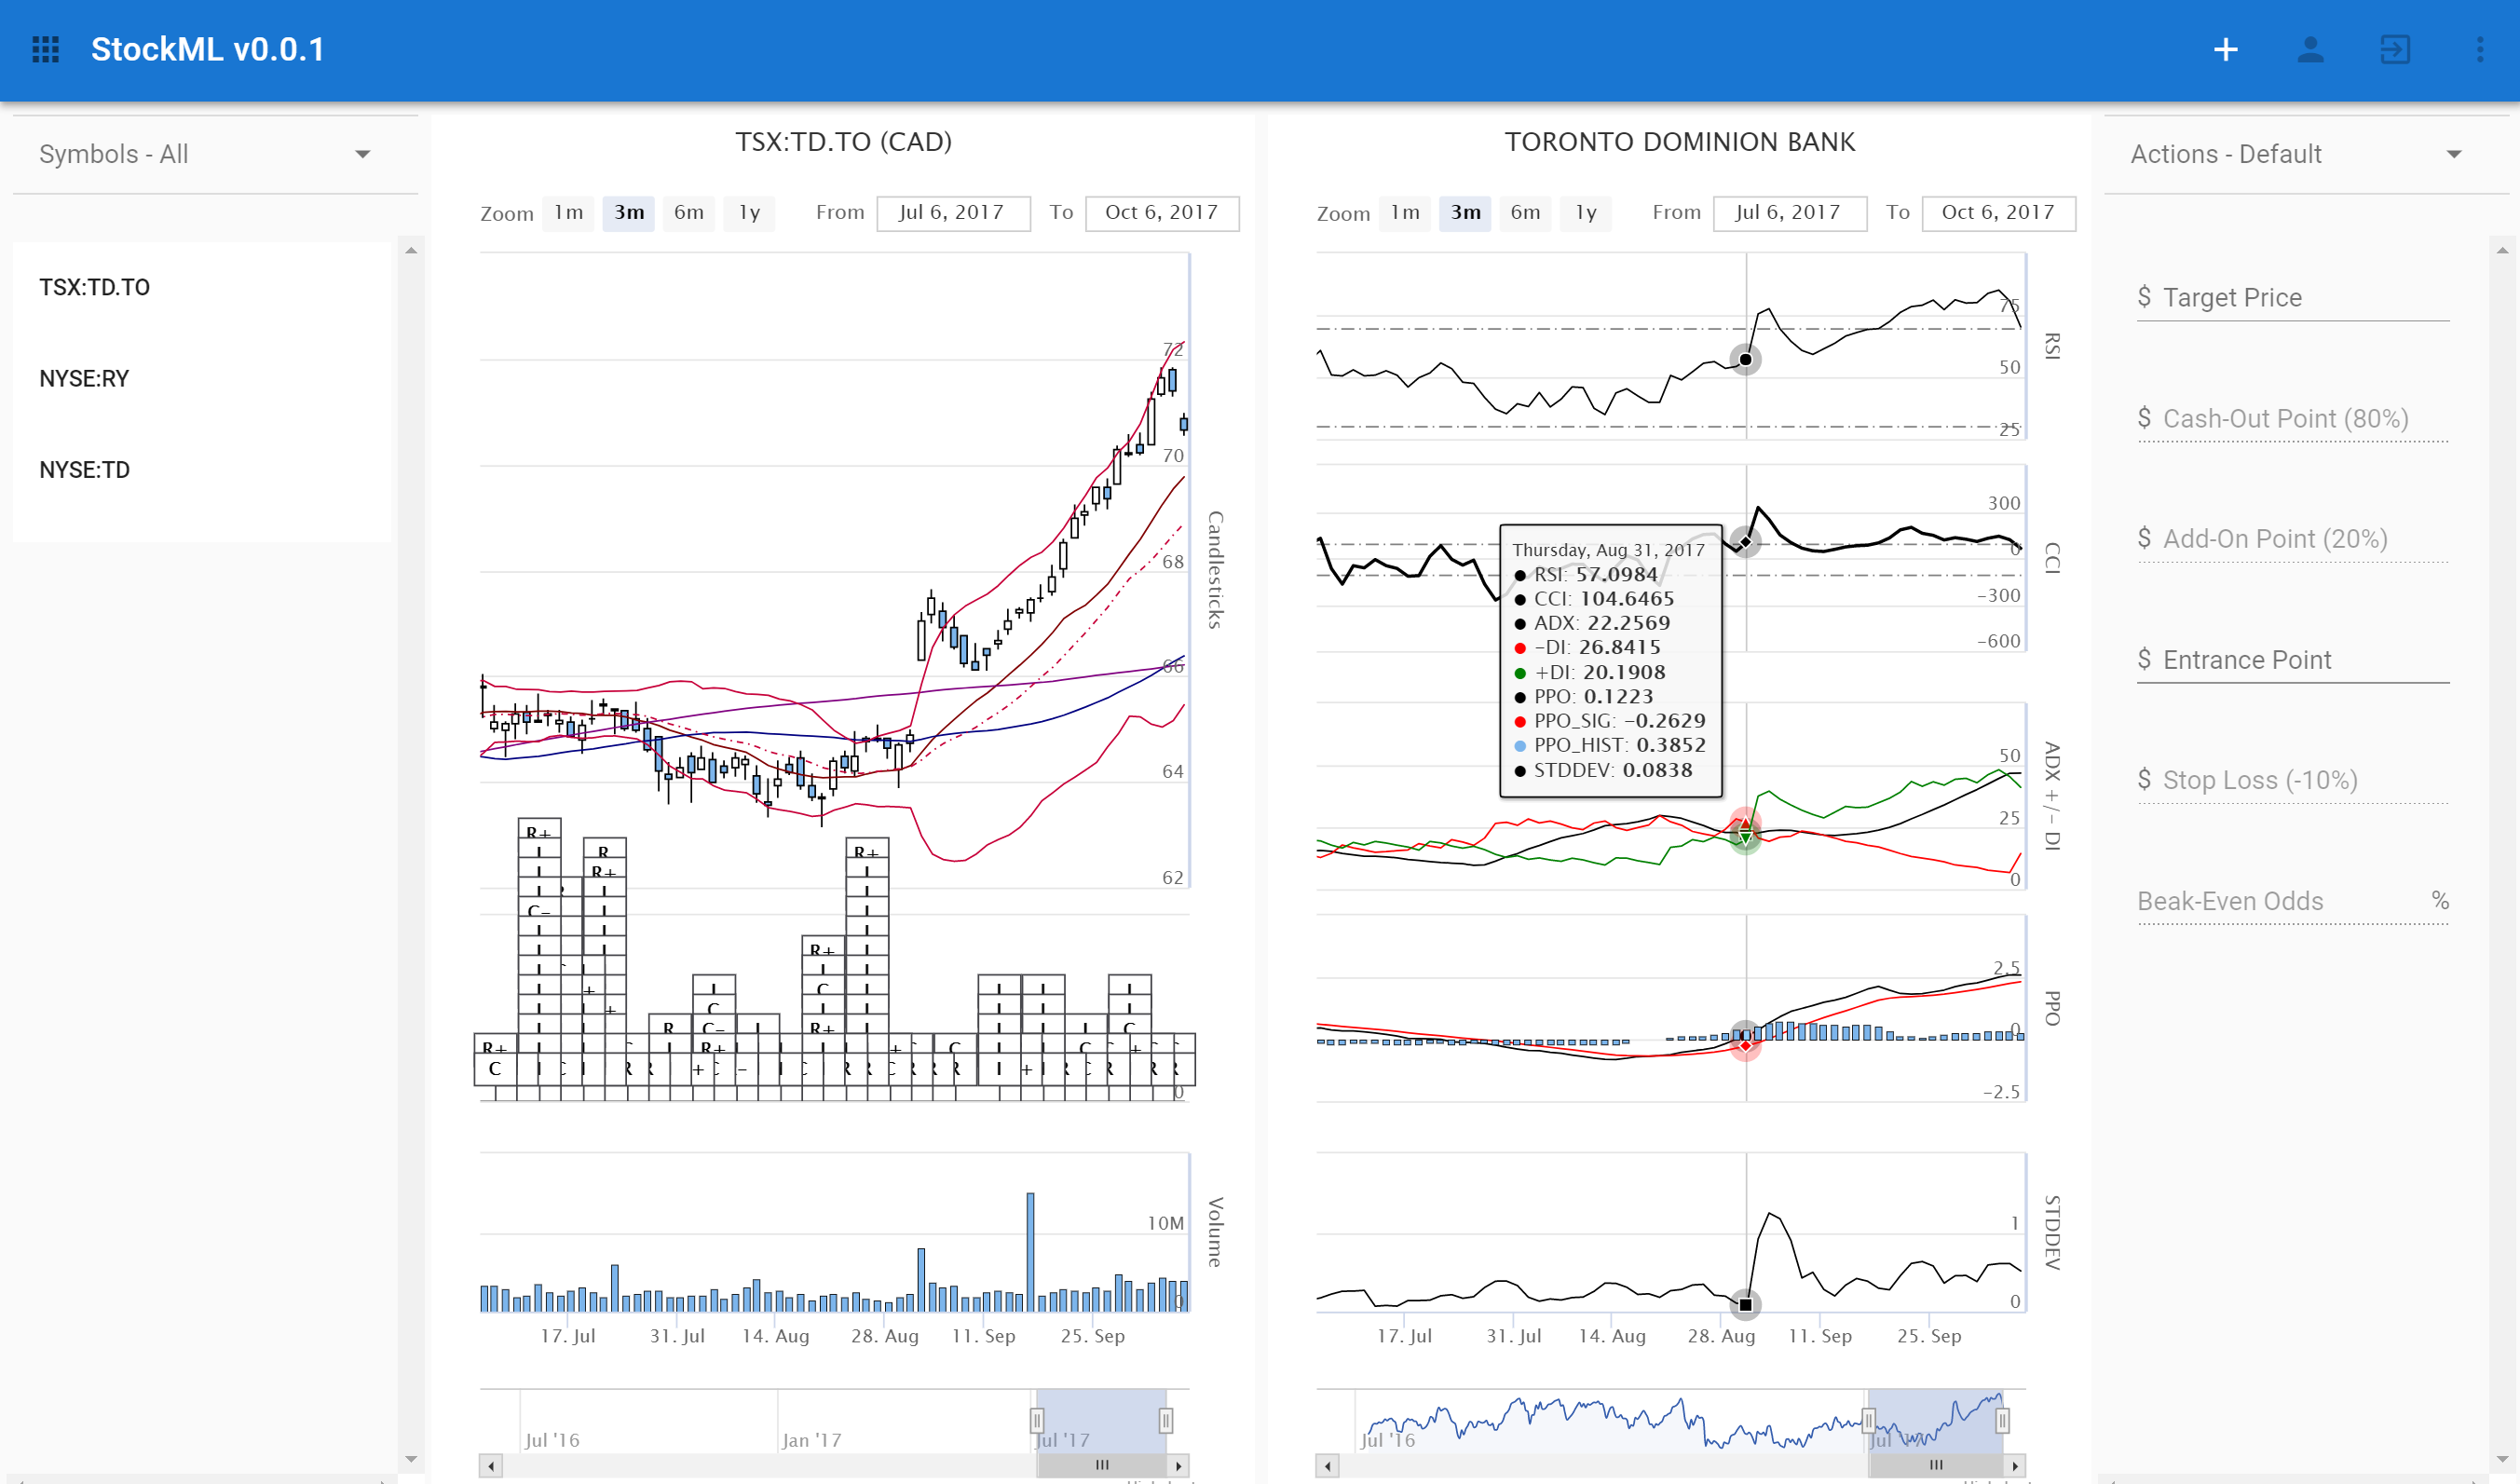The image size is (2520, 1484).
Task: Edit candlestick chart To date Oct 6, 2017
Action: pyautogui.click(x=1162, y=213)
